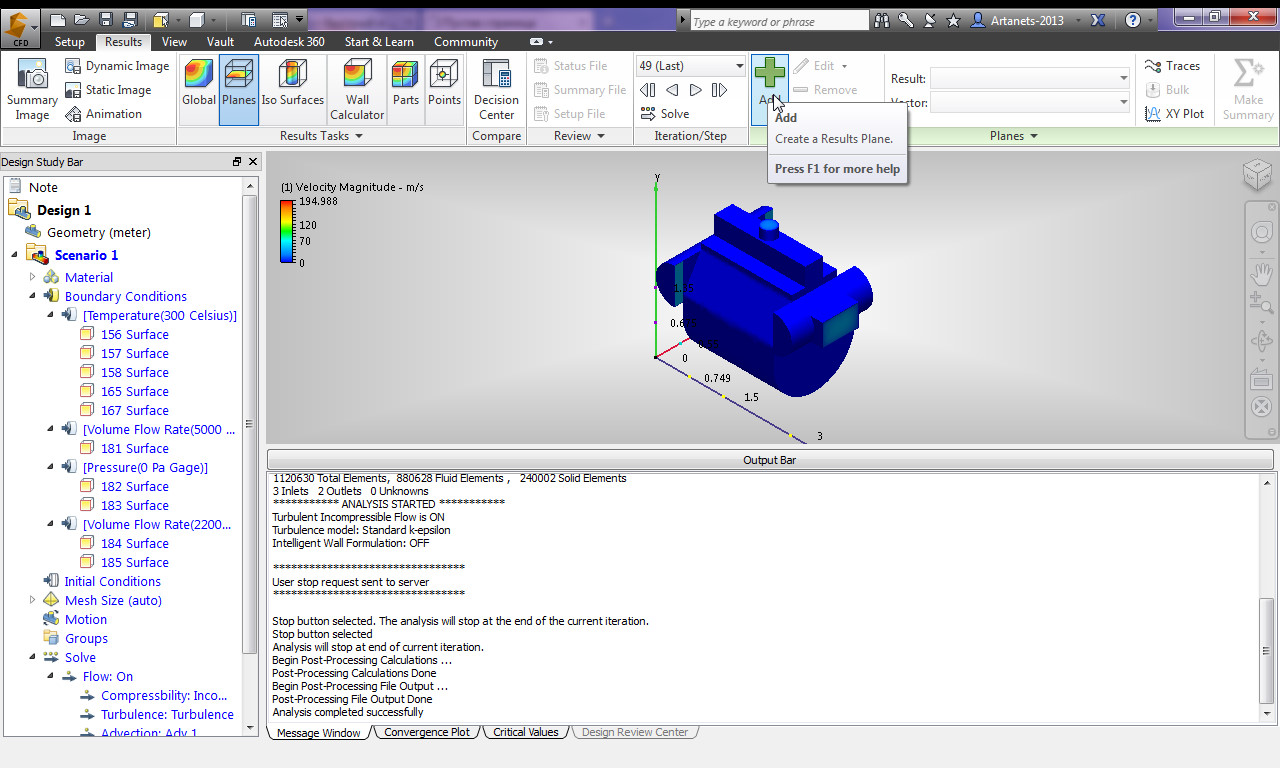Open the Decision Center
Screen dimensions: 1280x768
pos(496,88)
